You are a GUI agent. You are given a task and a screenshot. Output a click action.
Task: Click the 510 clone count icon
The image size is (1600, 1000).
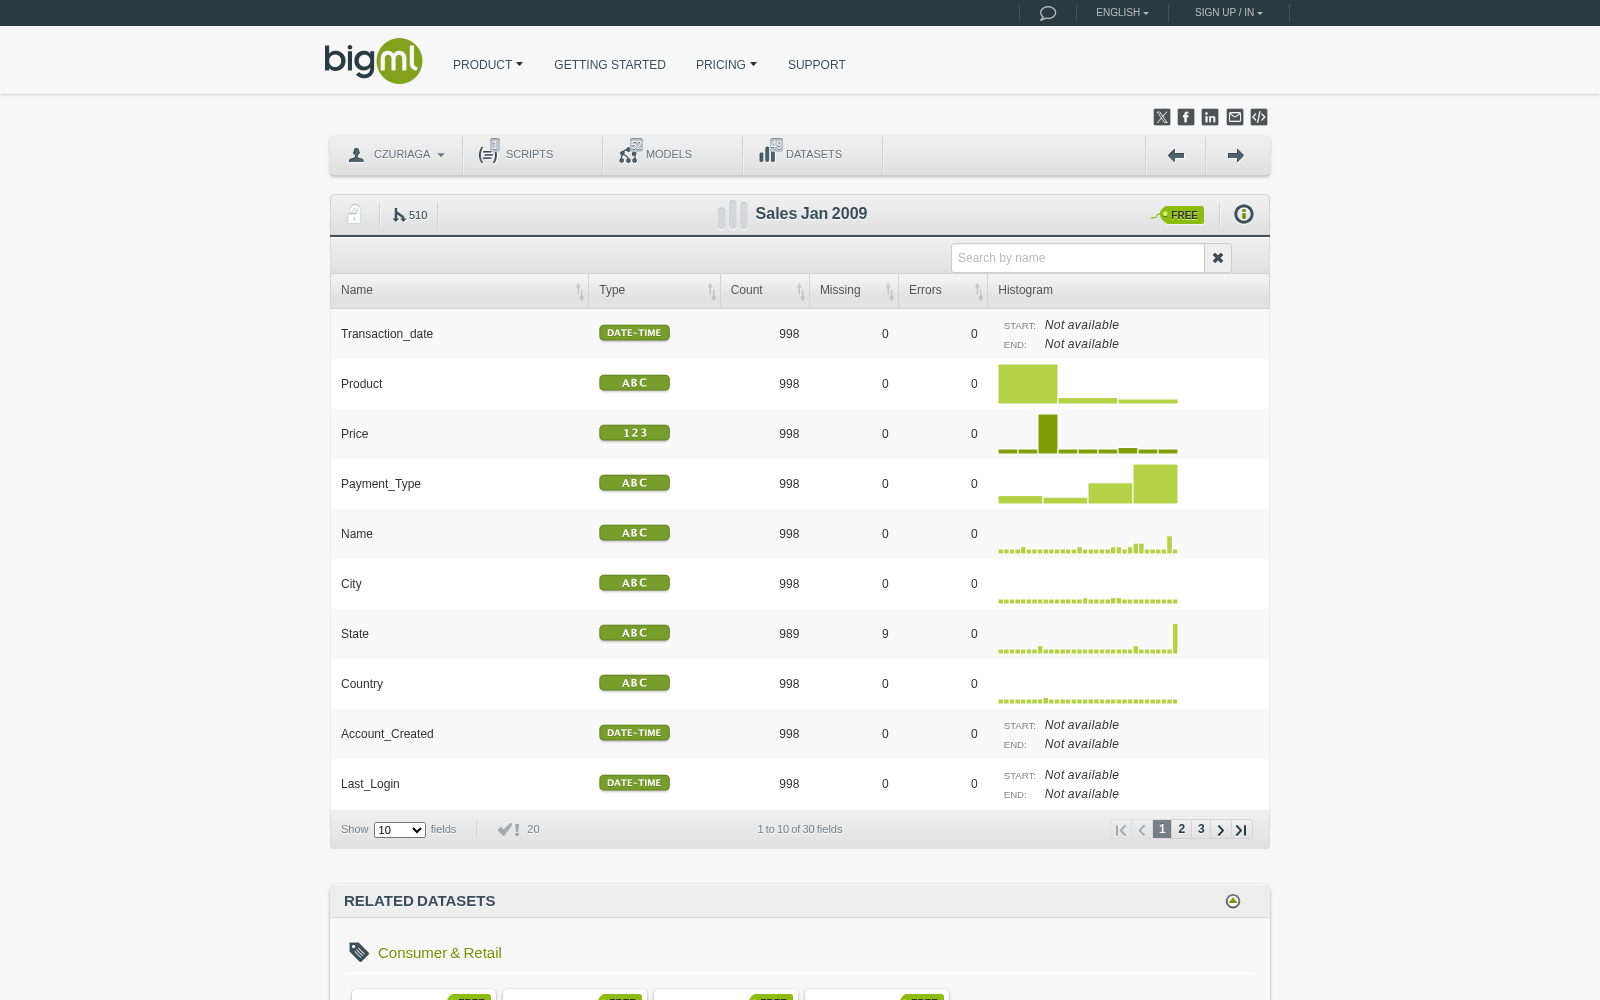[410, 215]
